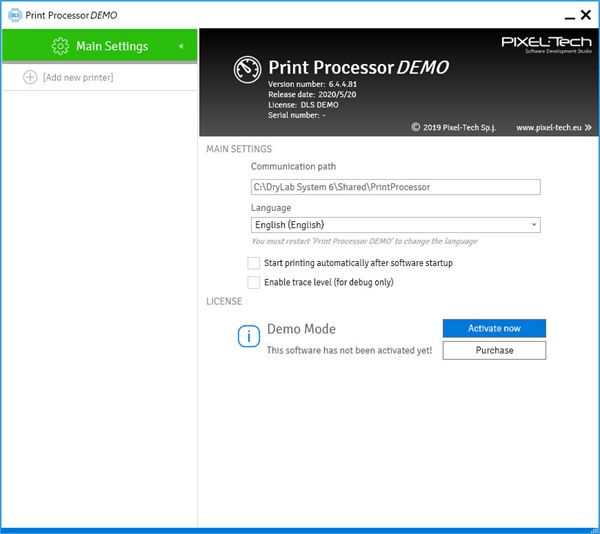600x534 pixels.
Task: Click 'This software has not been activated yet!'
Action: 349,350
